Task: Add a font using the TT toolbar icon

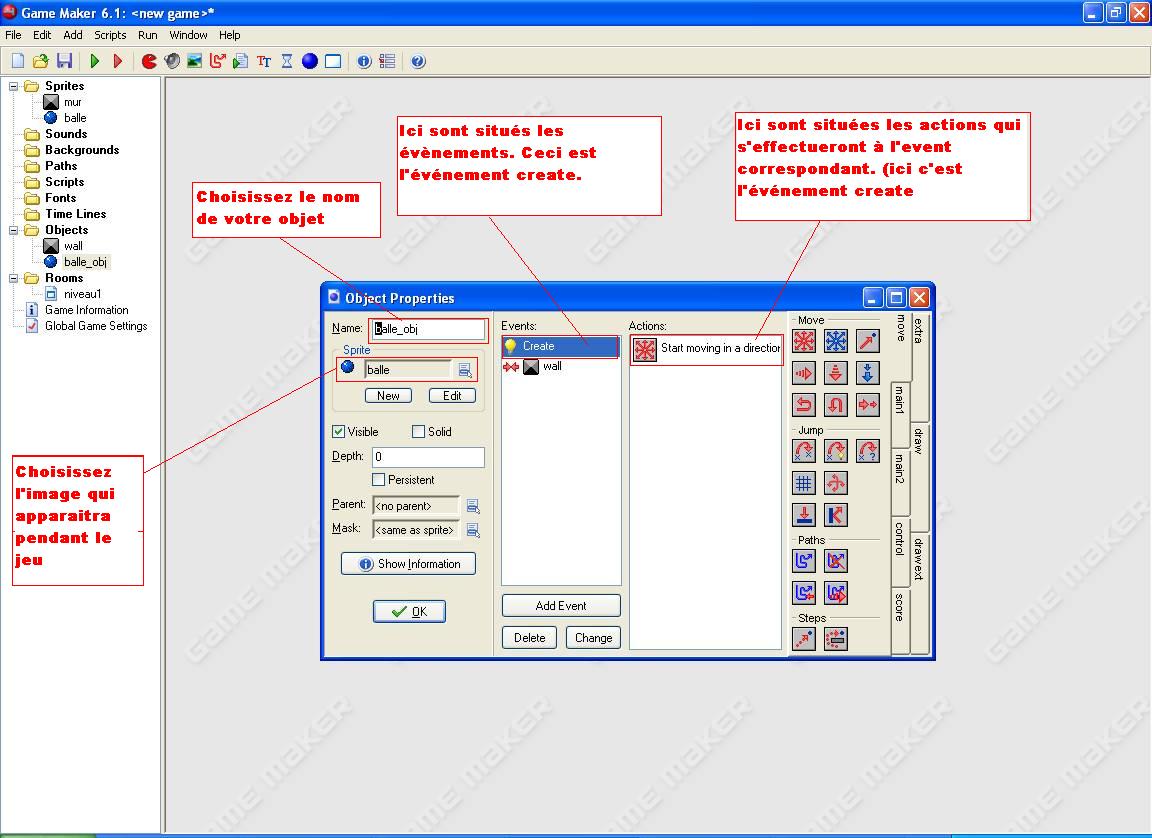Action: [264, 62]
